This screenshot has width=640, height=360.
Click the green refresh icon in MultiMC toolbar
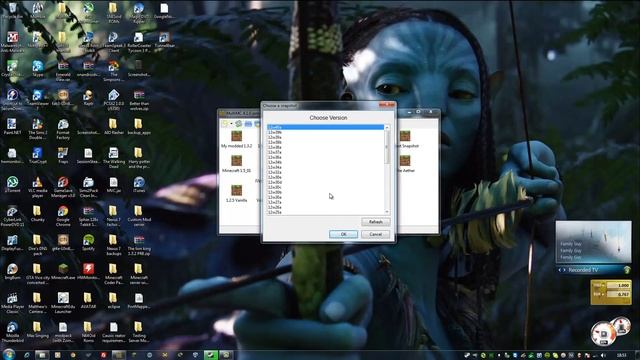tap(238, 123)
